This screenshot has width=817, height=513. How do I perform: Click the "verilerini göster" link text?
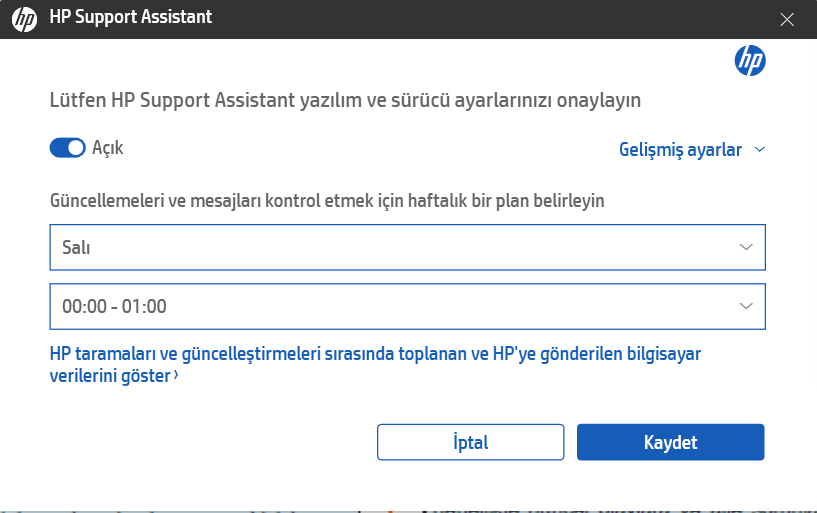[x=110, y=376]
